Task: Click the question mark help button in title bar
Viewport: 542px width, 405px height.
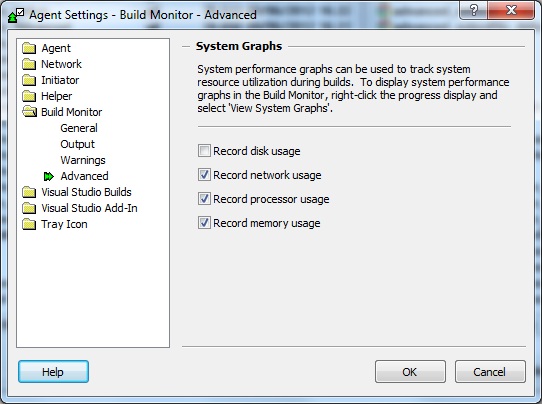Action: point(474,10)
